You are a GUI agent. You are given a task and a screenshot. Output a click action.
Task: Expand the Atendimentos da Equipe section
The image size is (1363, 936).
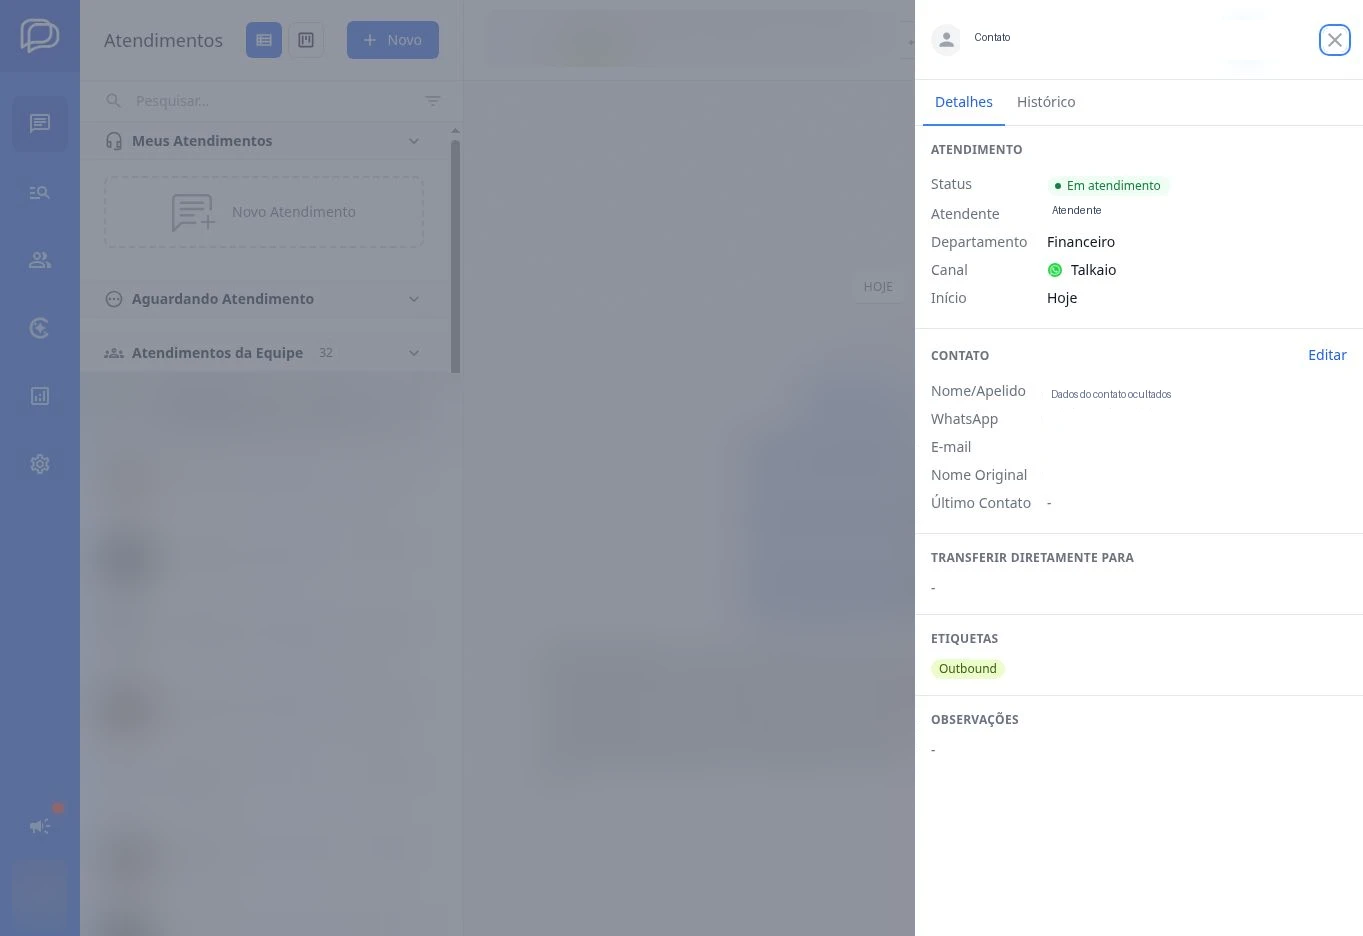coord(414,353)
